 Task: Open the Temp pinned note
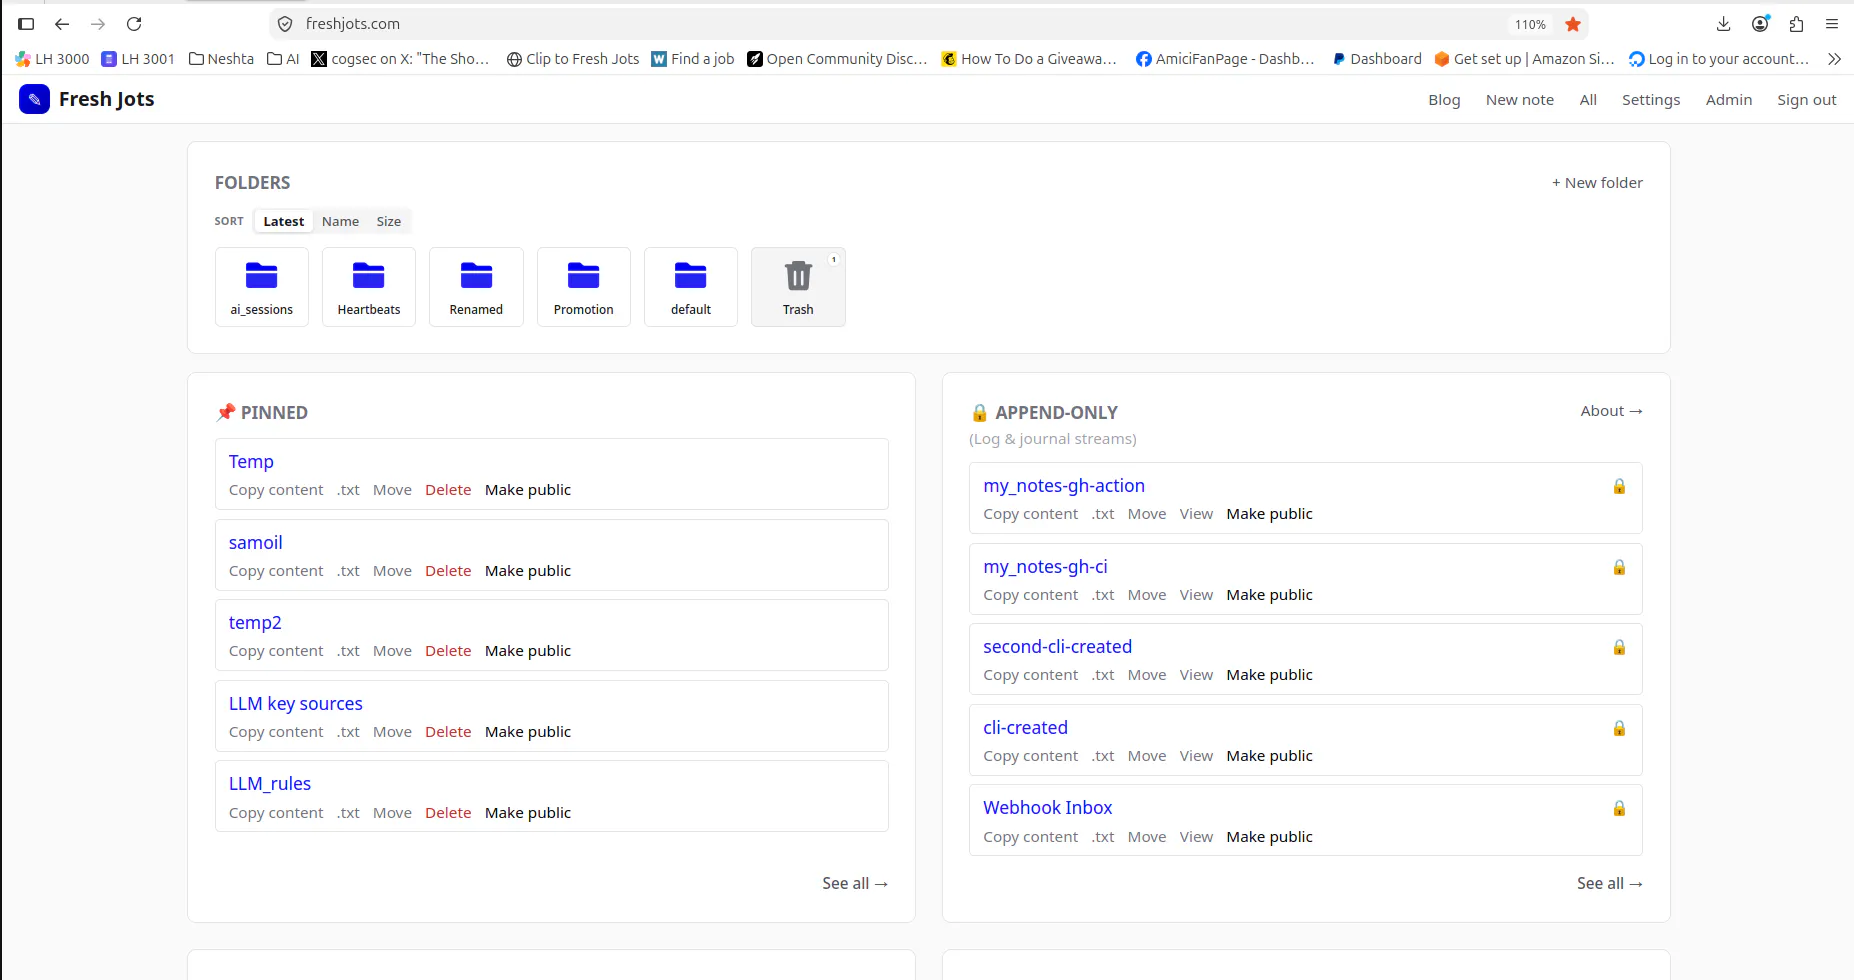click(x=251, y=462)
